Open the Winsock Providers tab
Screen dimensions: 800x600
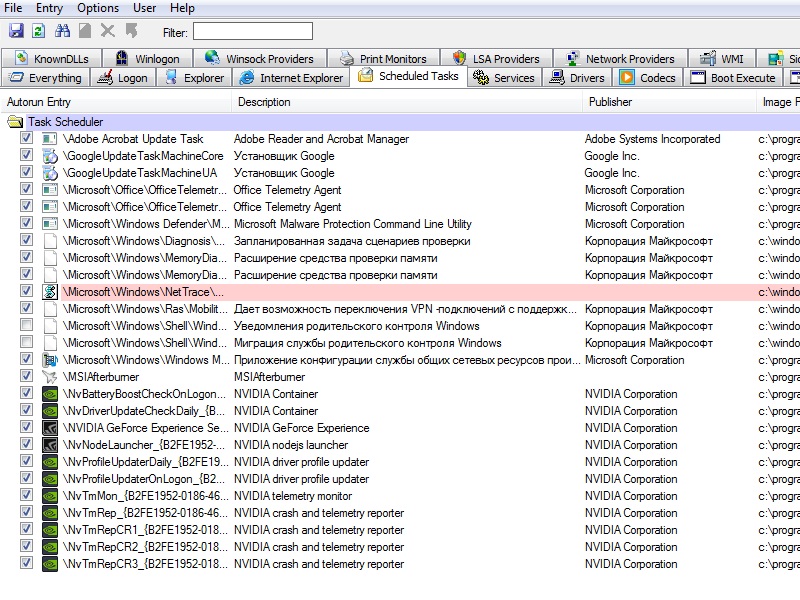[260, 59]
